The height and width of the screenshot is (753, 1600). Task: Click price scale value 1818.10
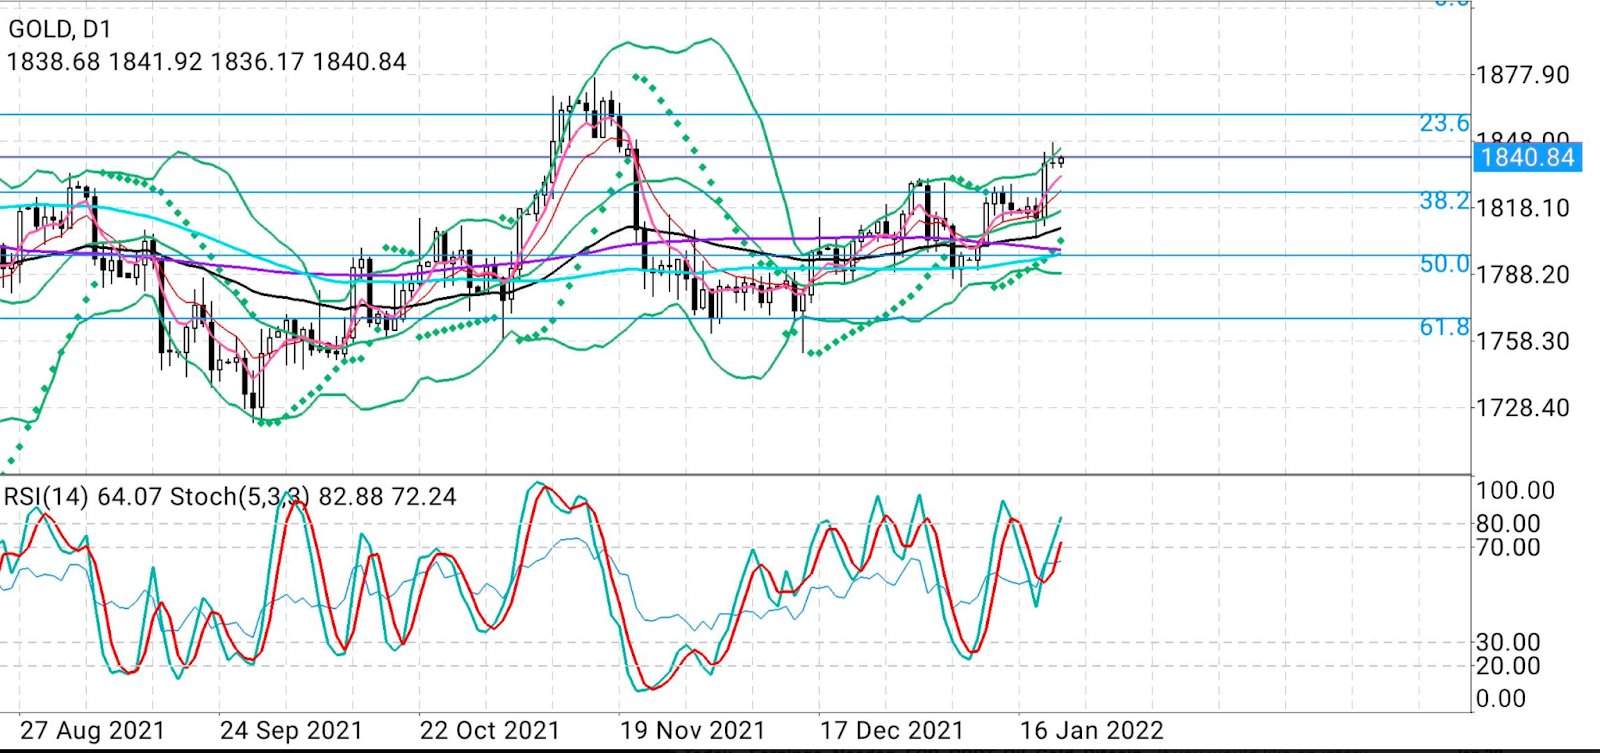[1523, 208]
